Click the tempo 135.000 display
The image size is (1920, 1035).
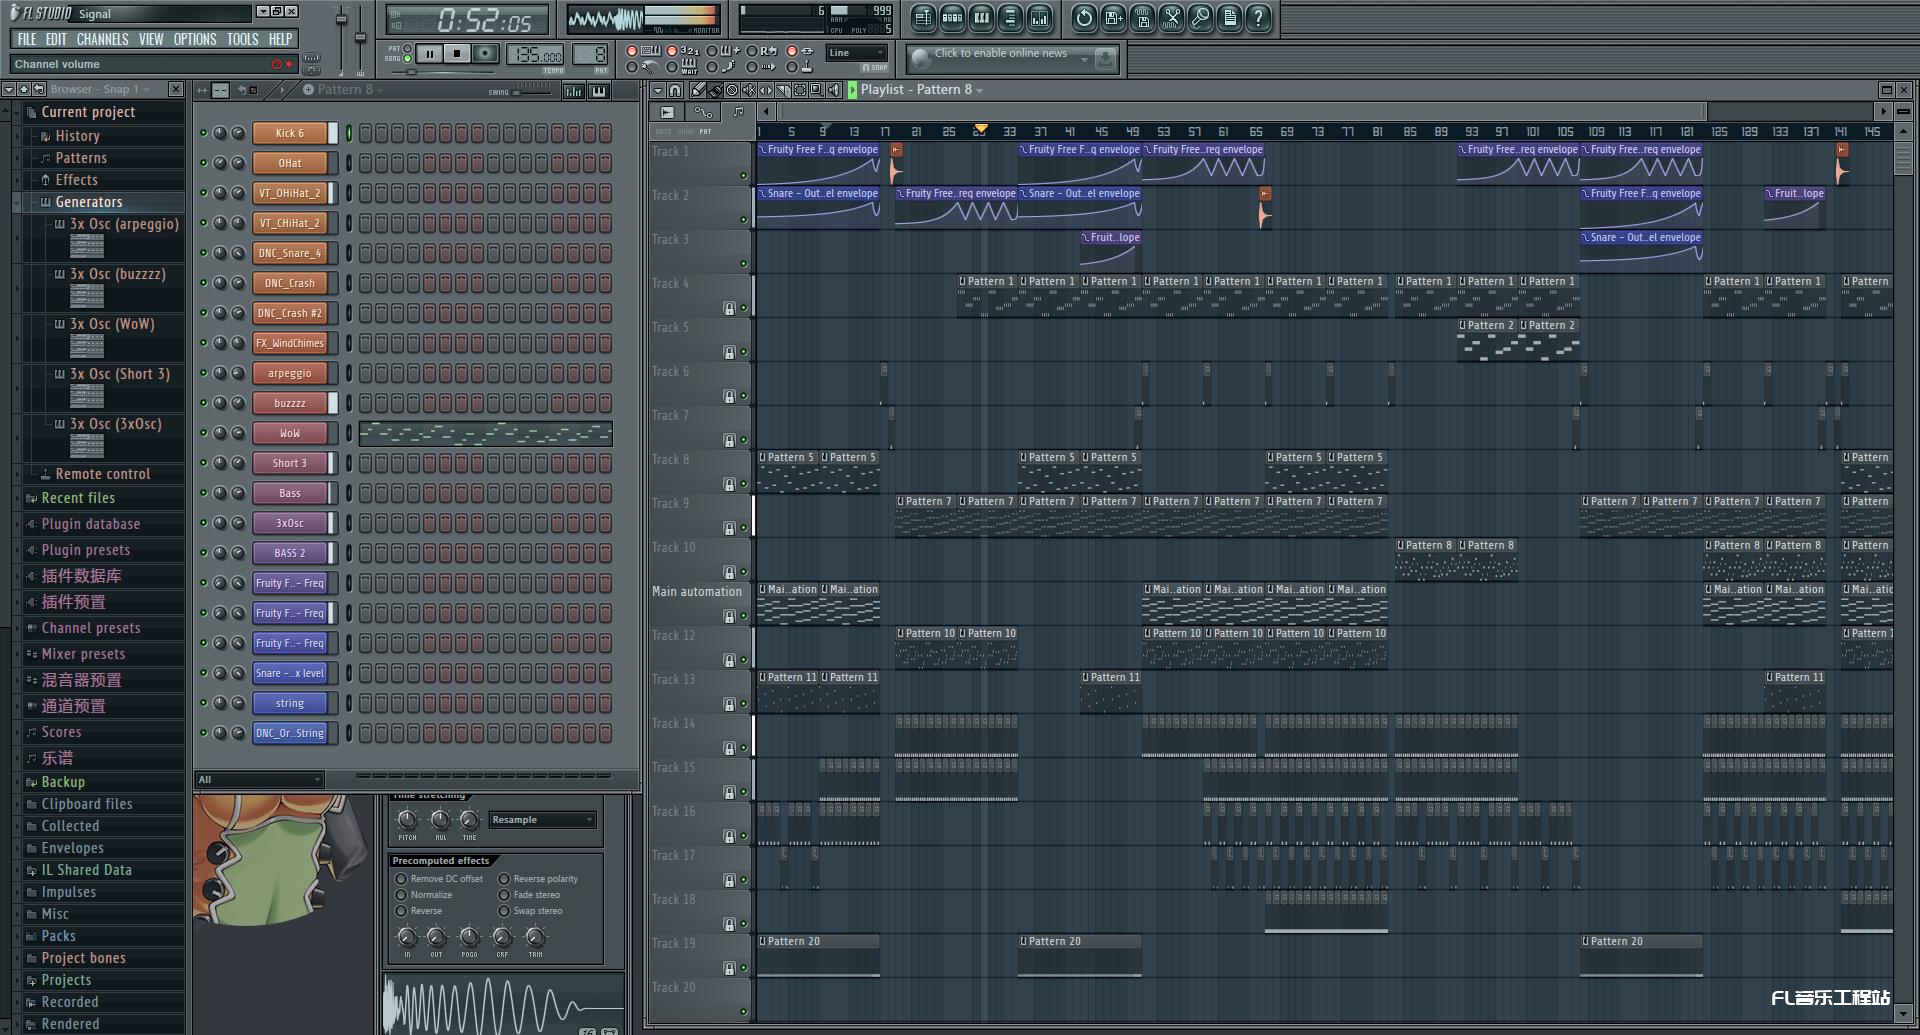pyautogui.click(x=535, y=54)
